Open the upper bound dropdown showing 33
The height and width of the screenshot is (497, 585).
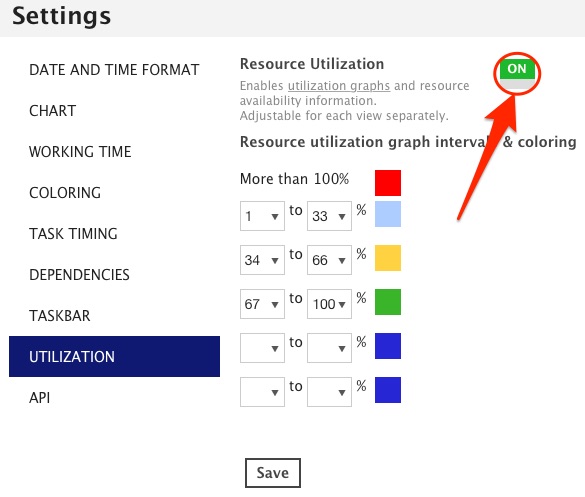click(x=329, y=216)
